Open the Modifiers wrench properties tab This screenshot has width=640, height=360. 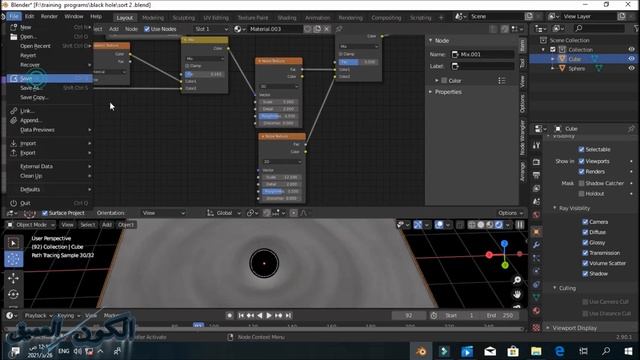[536, 245]
